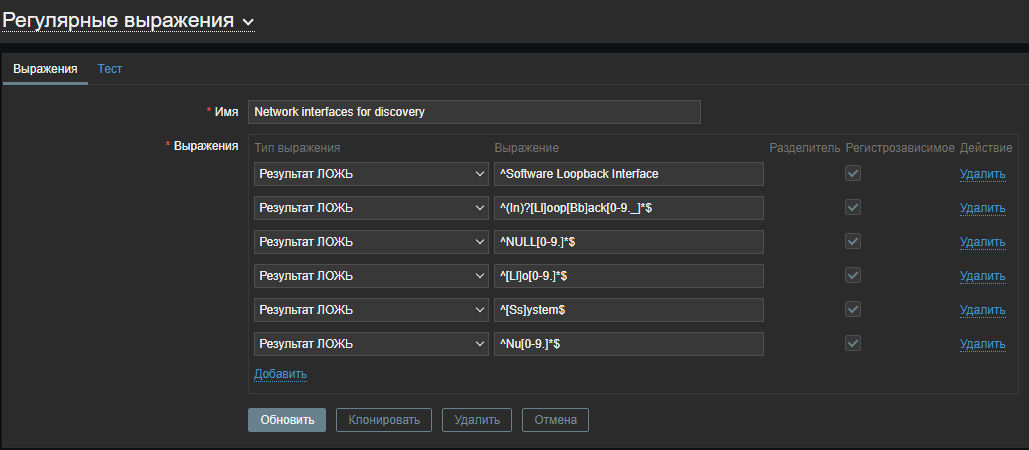The width and height of the screenshot is (1029, 450).
Task: Expand type dropdown for ^NULL[0-9.]*$ row
Action: coord(371,242)
